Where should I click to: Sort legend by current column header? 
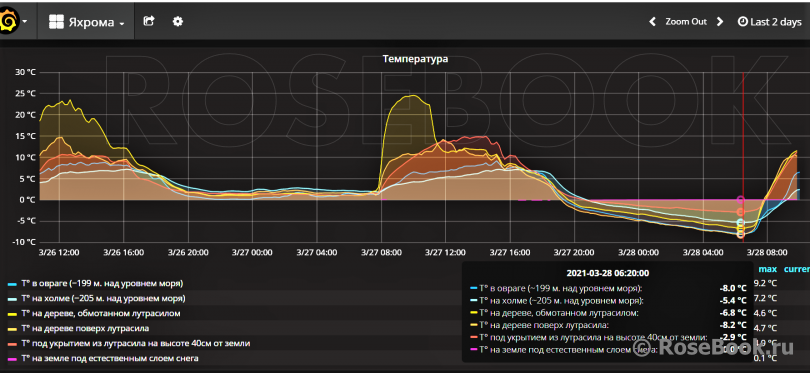pos(797,269)
